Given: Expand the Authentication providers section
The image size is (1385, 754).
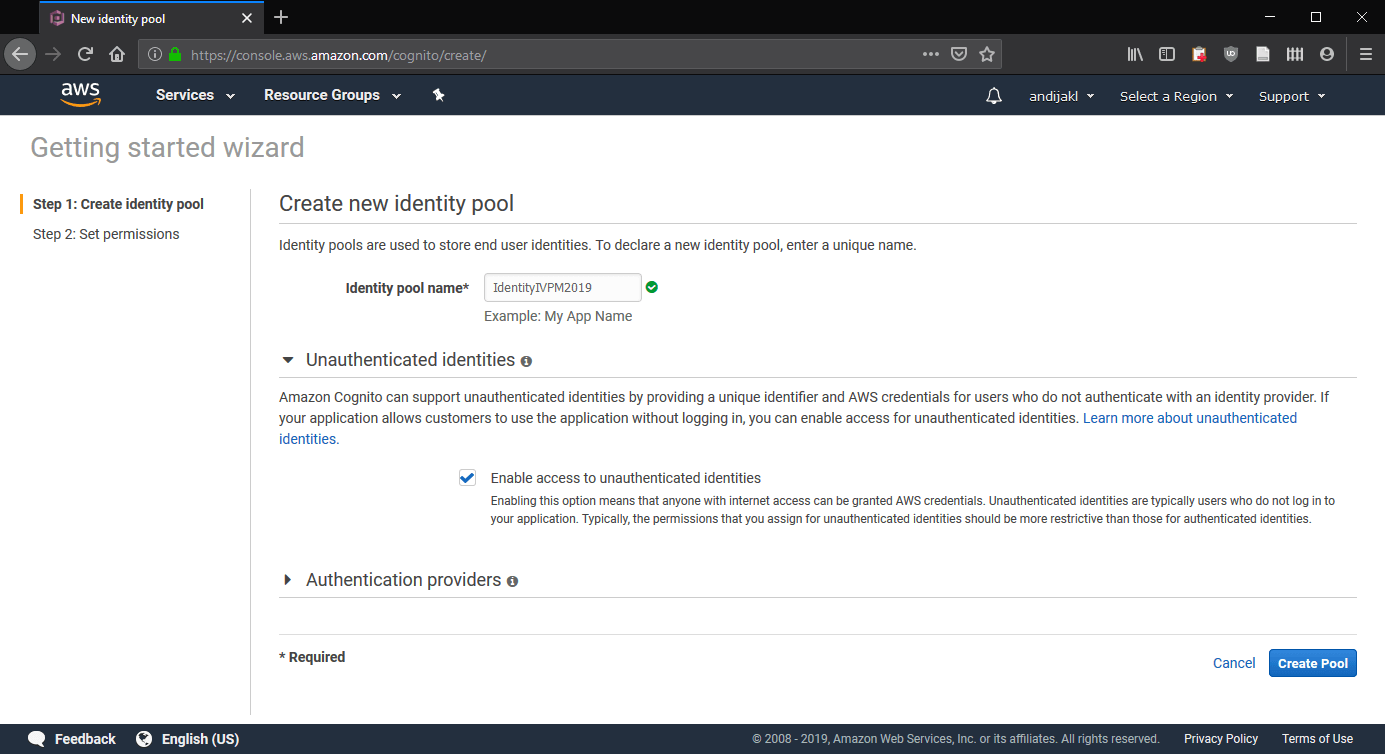Looking at the screenshot, I should point(288,580).
